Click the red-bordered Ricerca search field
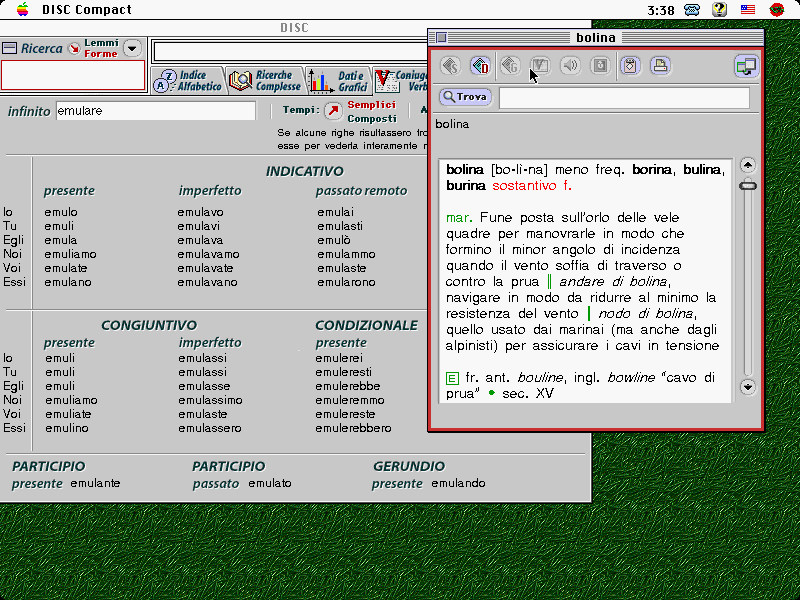800x600 pixels. (x=73, y=75)
